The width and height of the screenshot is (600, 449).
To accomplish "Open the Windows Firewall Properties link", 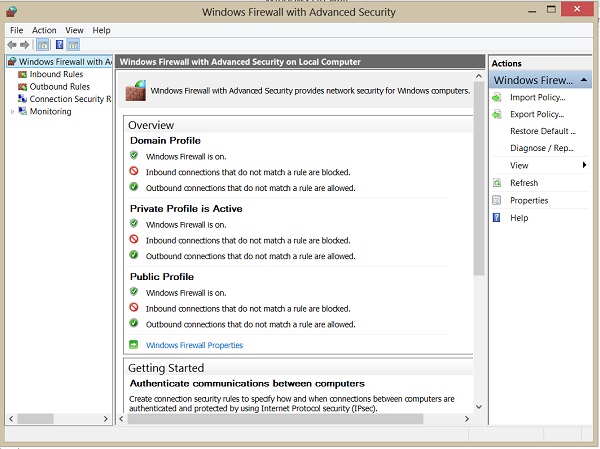I will tap(194, 345).
